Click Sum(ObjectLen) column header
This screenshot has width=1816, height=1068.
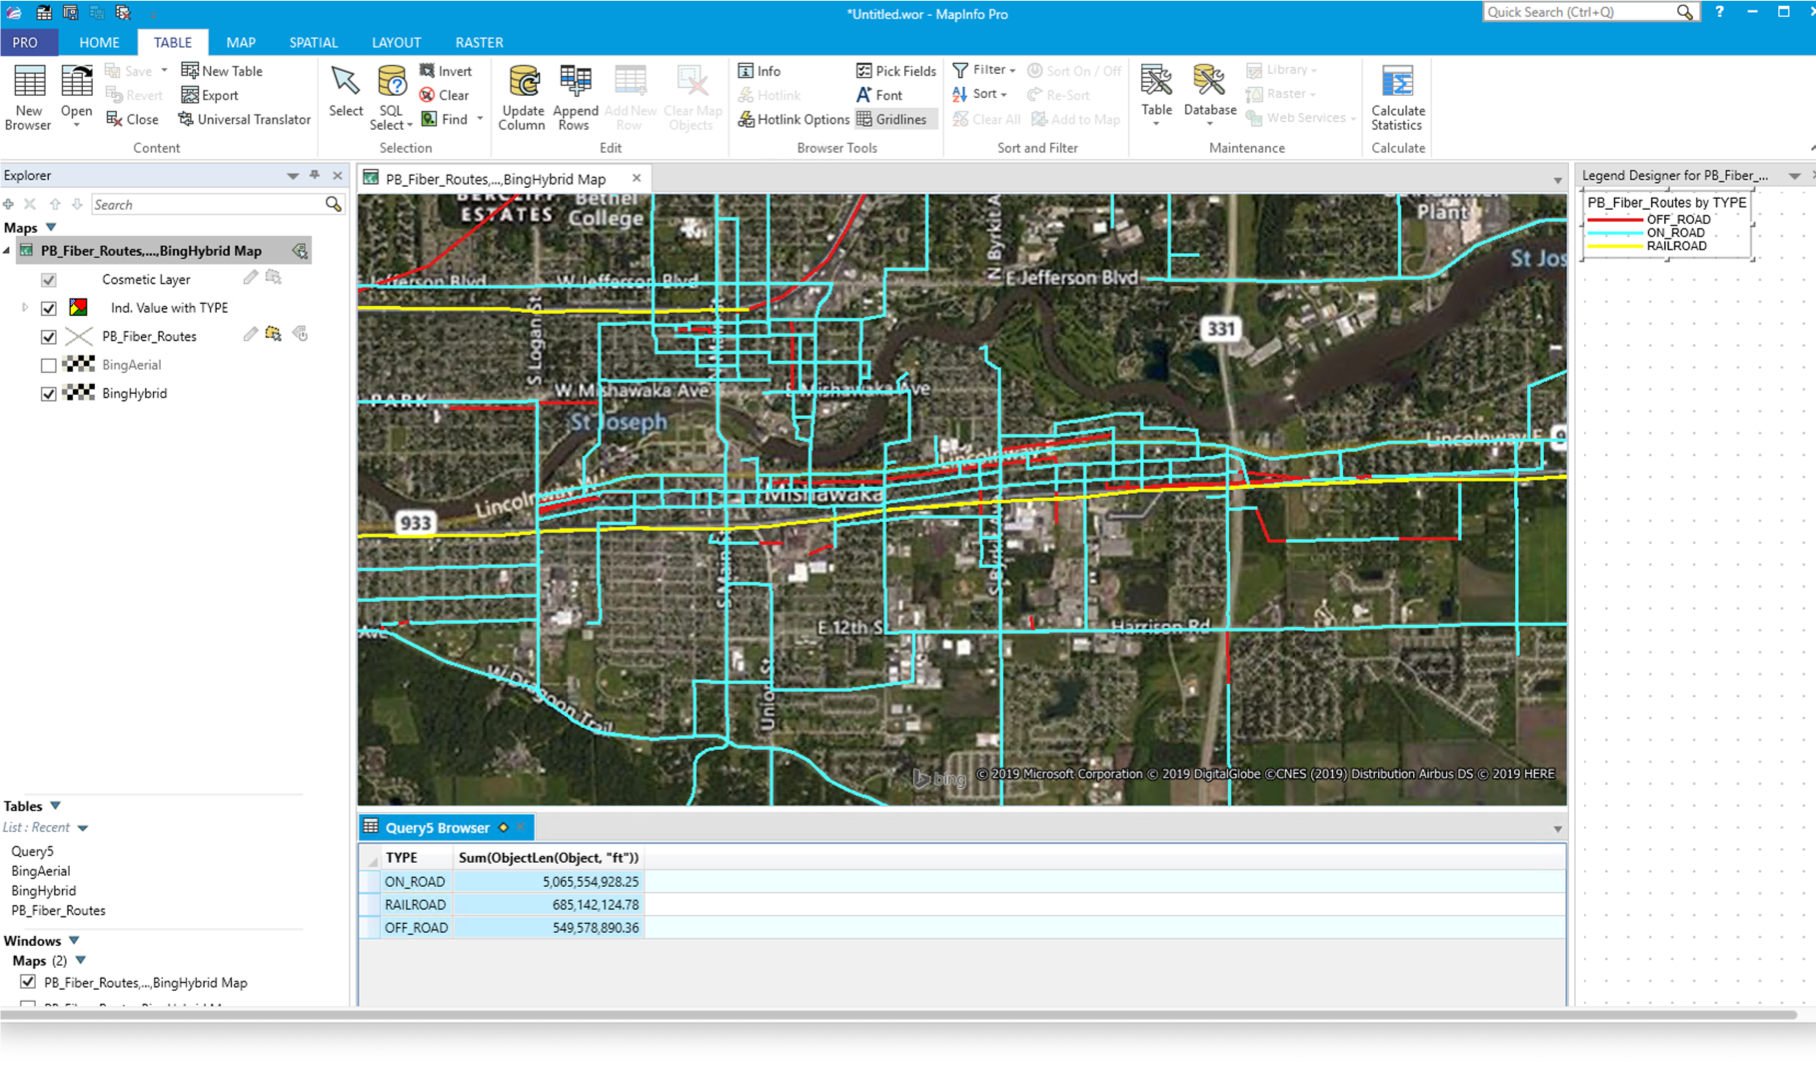(549, 857)
